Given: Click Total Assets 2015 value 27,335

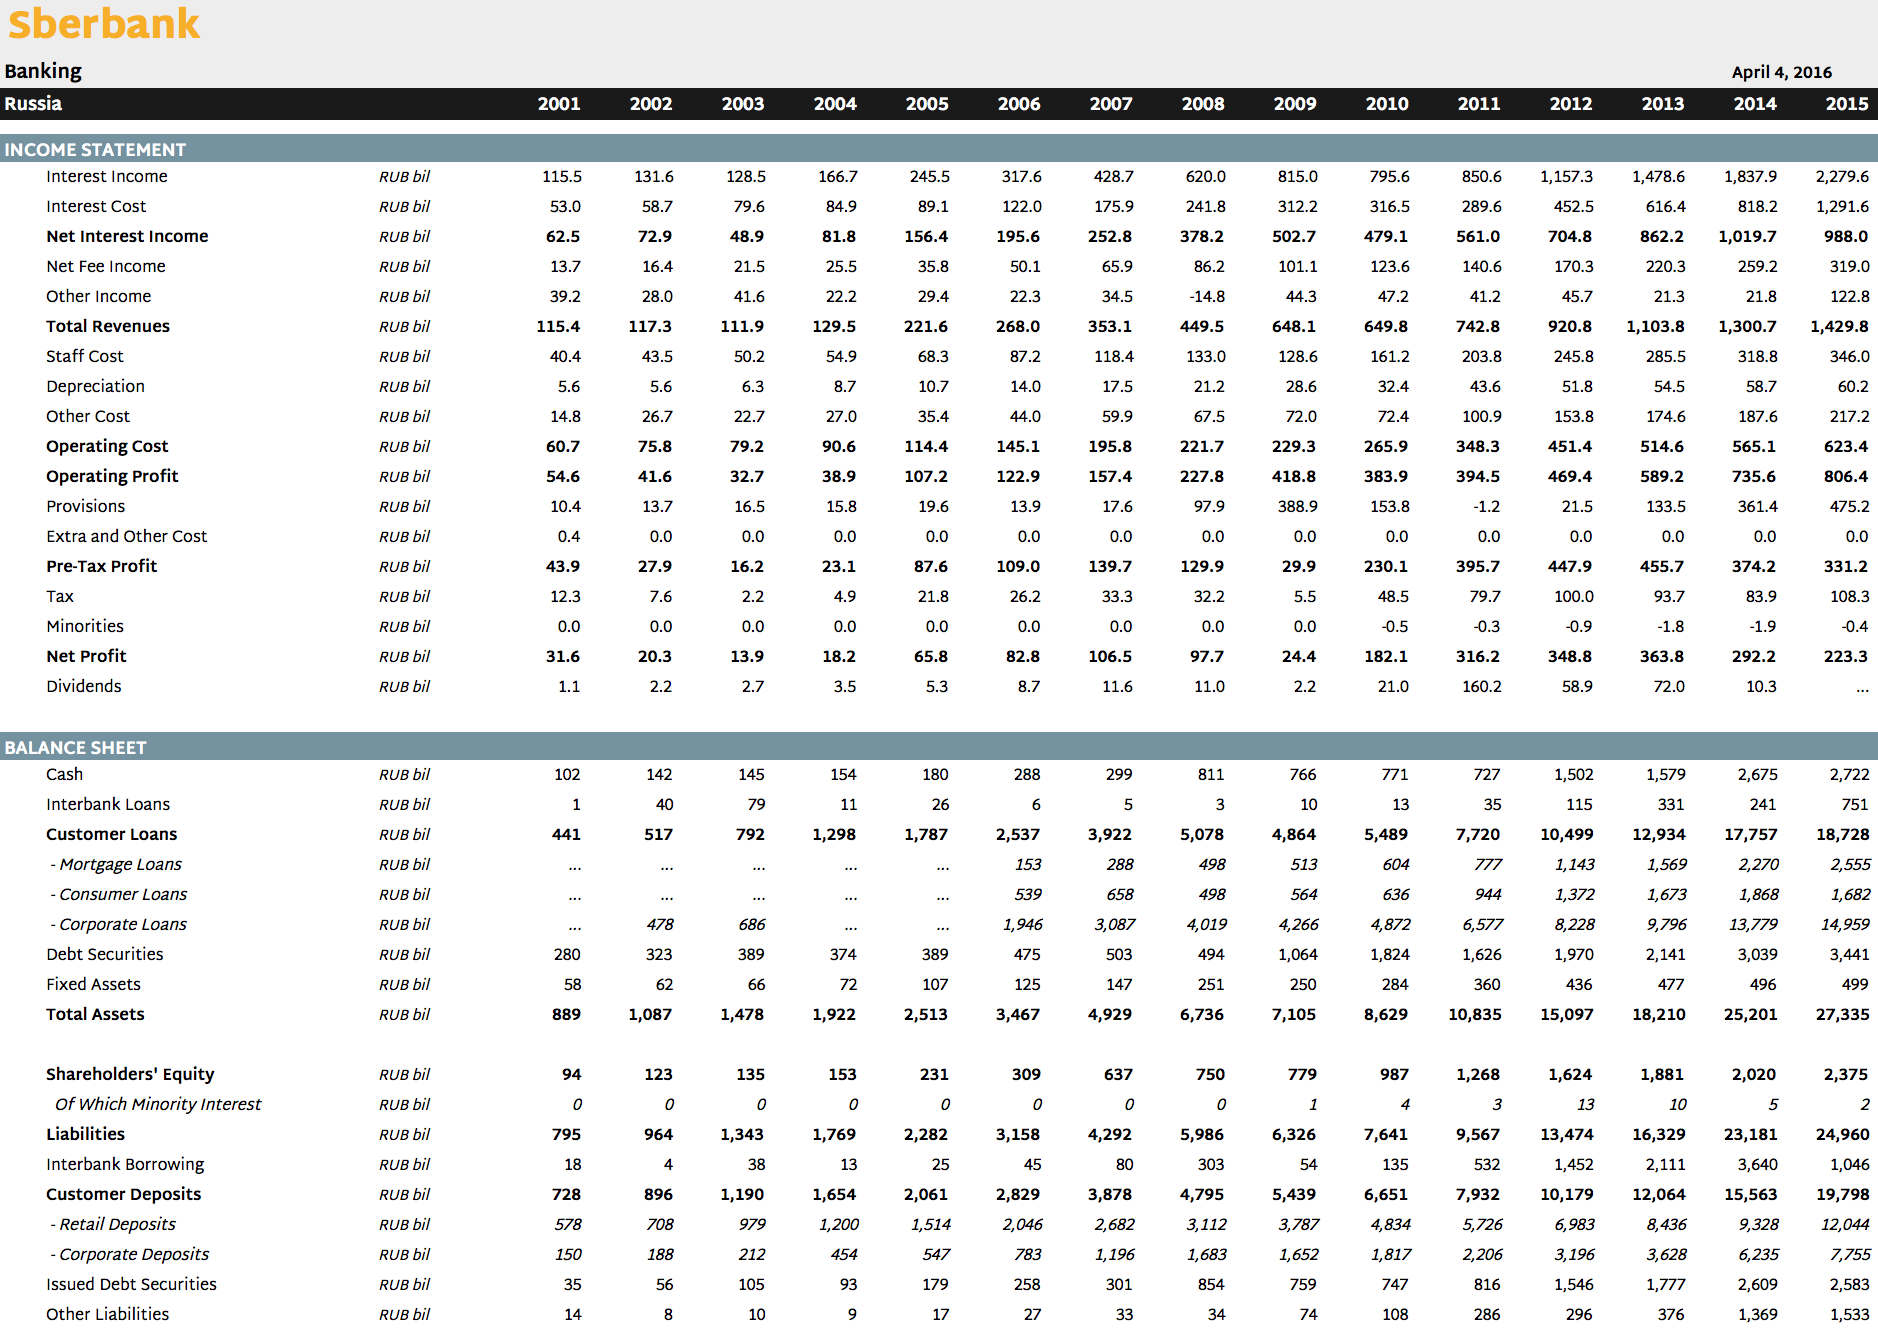Looking at the screenshot, I should pyautogui.click(x=1843, y=1015).
